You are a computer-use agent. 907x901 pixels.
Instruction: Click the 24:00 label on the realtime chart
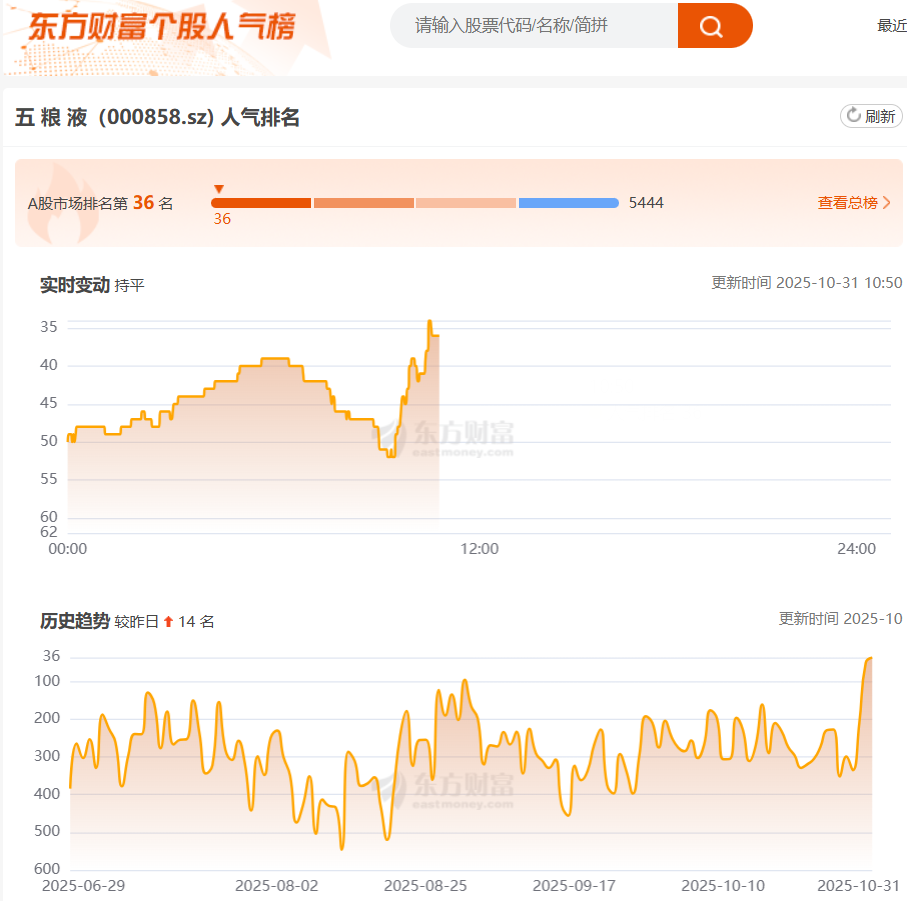click(857, 549)
